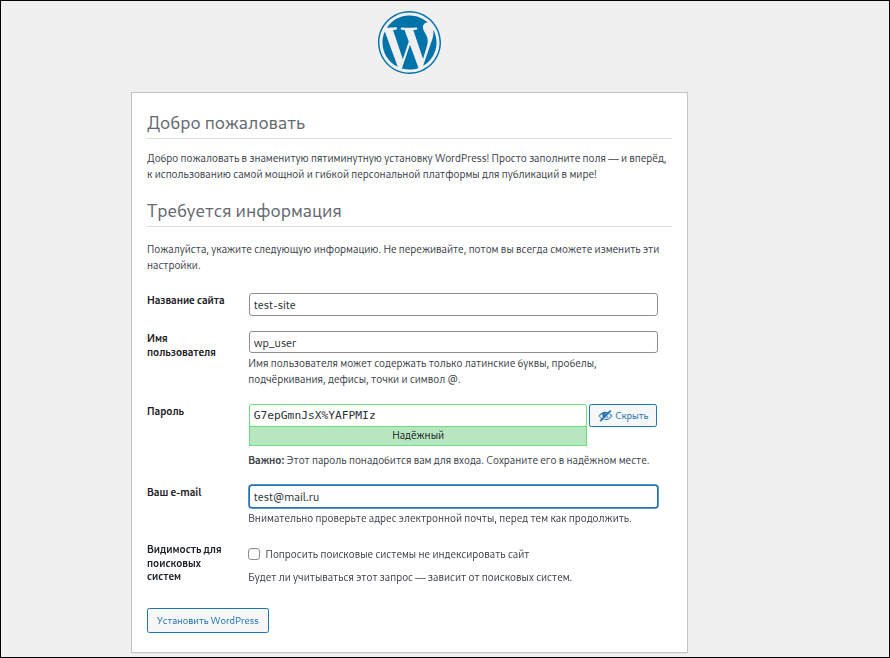Click the green 'Надёжный' password strength bar
The width and height of the screenshot is (890, 658).
(x=417, y=436)
